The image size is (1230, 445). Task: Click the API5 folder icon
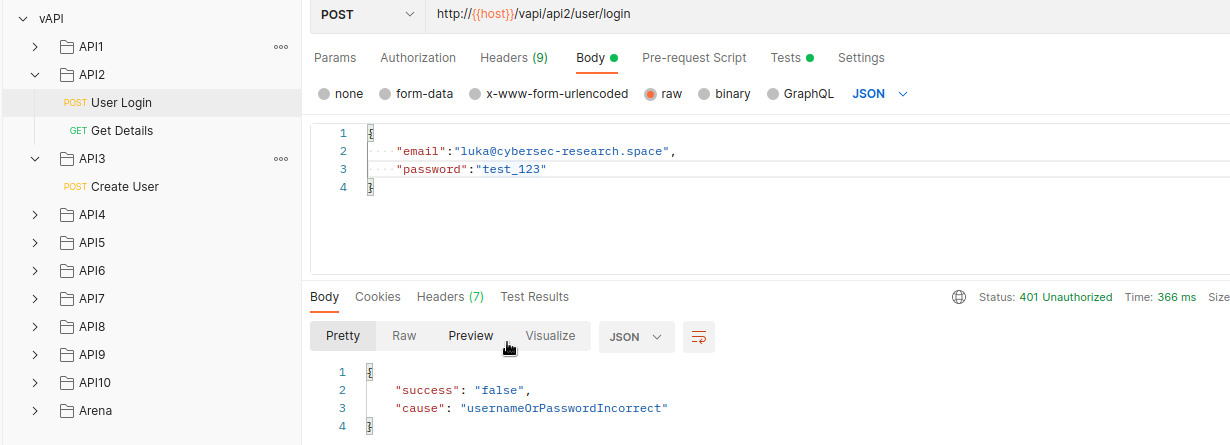coord(67,243)
